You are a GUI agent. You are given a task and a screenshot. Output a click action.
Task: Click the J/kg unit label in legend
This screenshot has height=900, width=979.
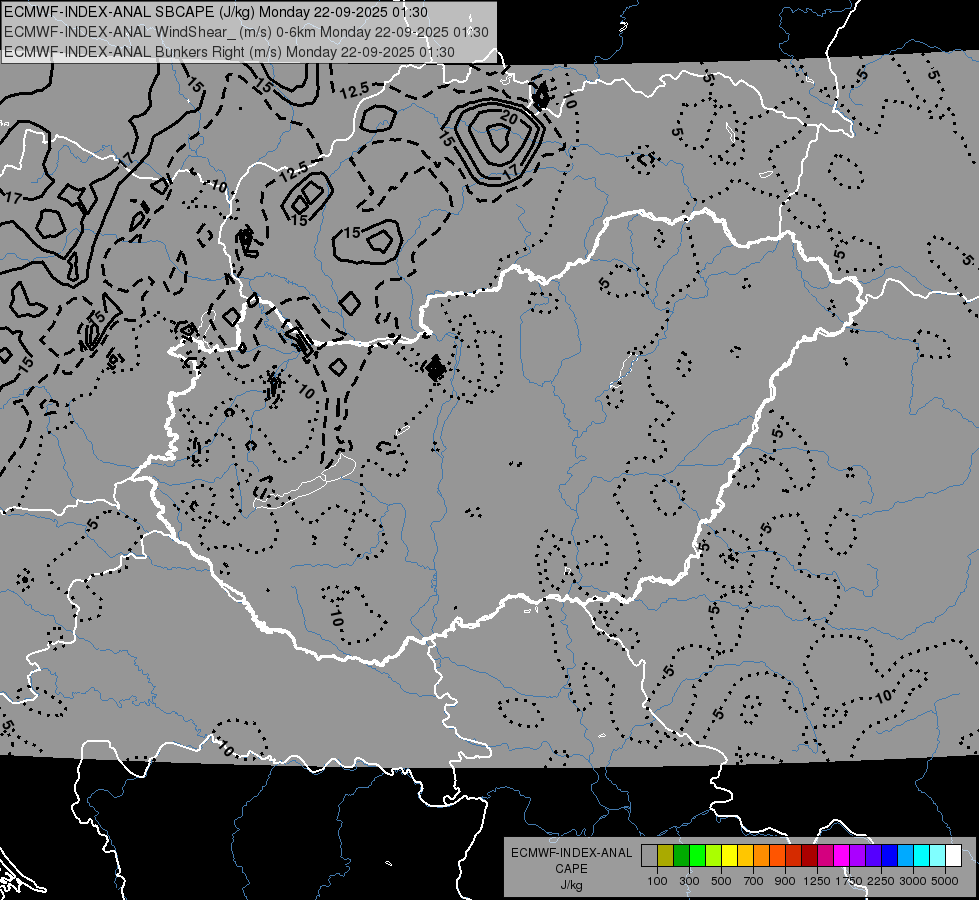[571, 885]
